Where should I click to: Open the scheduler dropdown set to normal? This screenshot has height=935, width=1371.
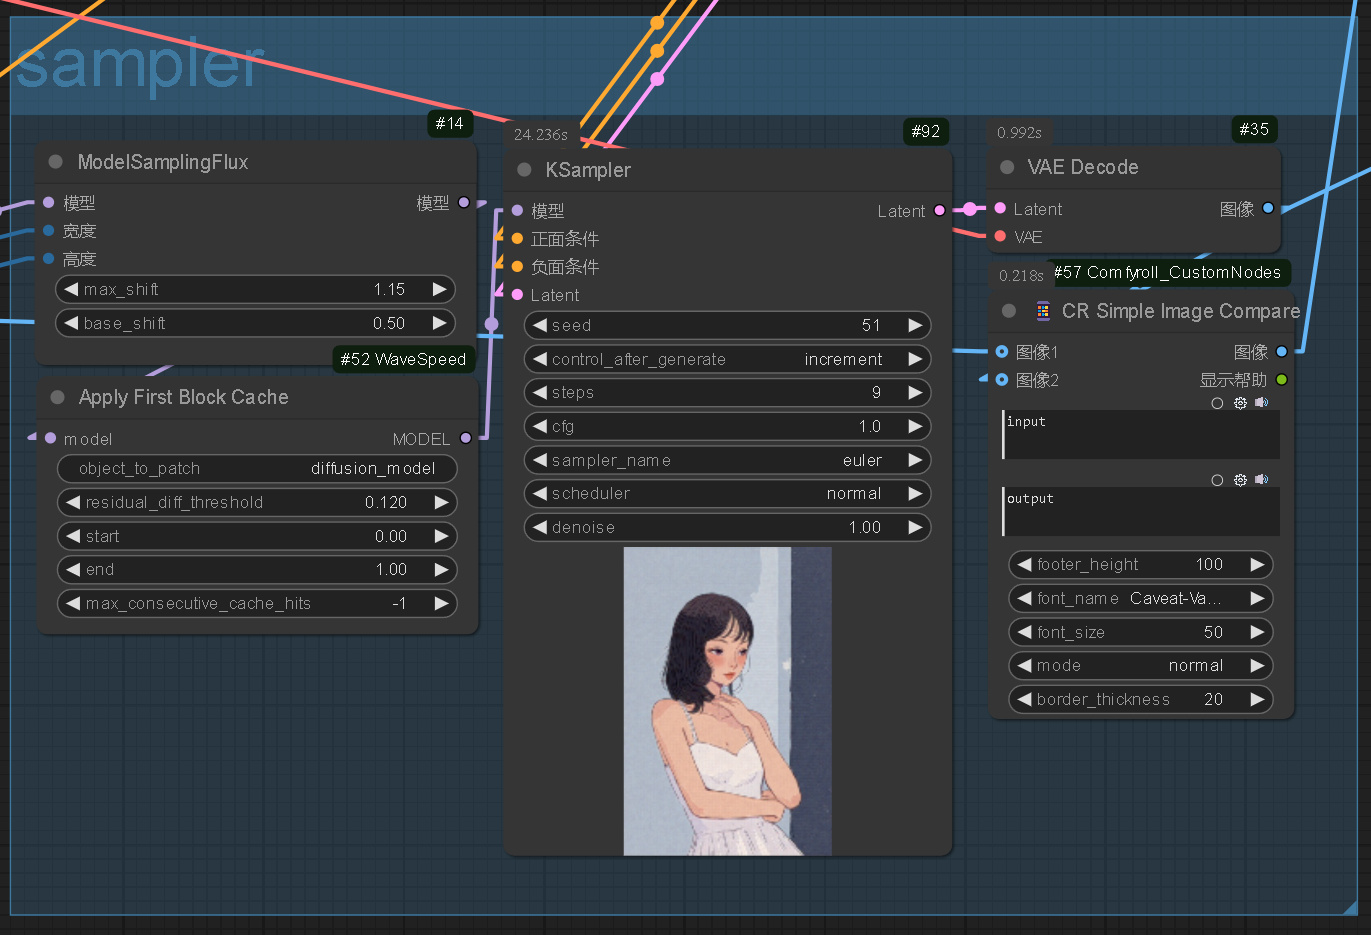727,493
